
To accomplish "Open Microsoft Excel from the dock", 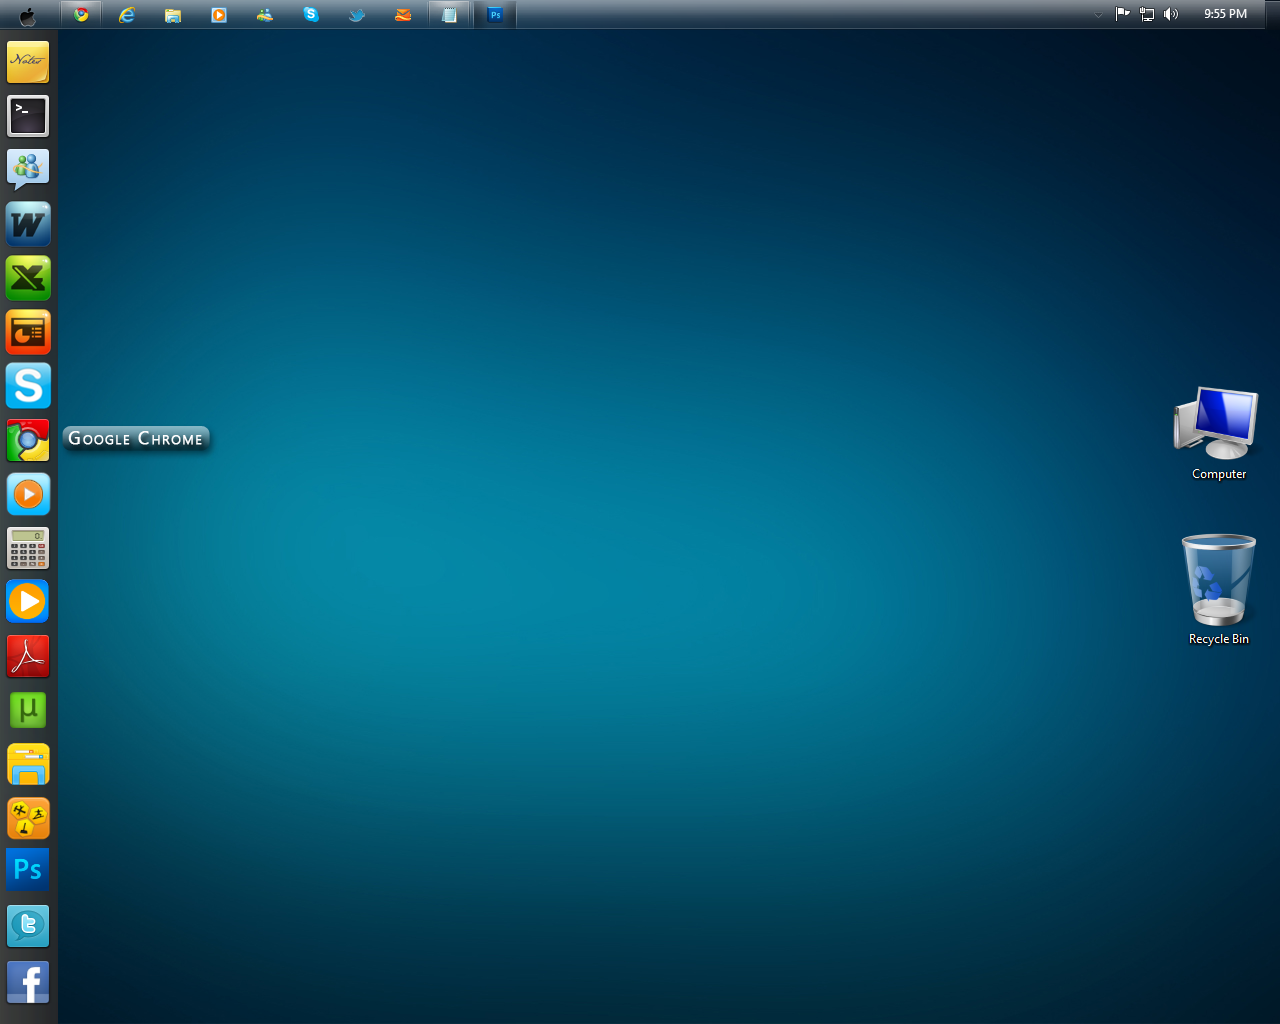I will pyautogui.click(x=27, y=278).
